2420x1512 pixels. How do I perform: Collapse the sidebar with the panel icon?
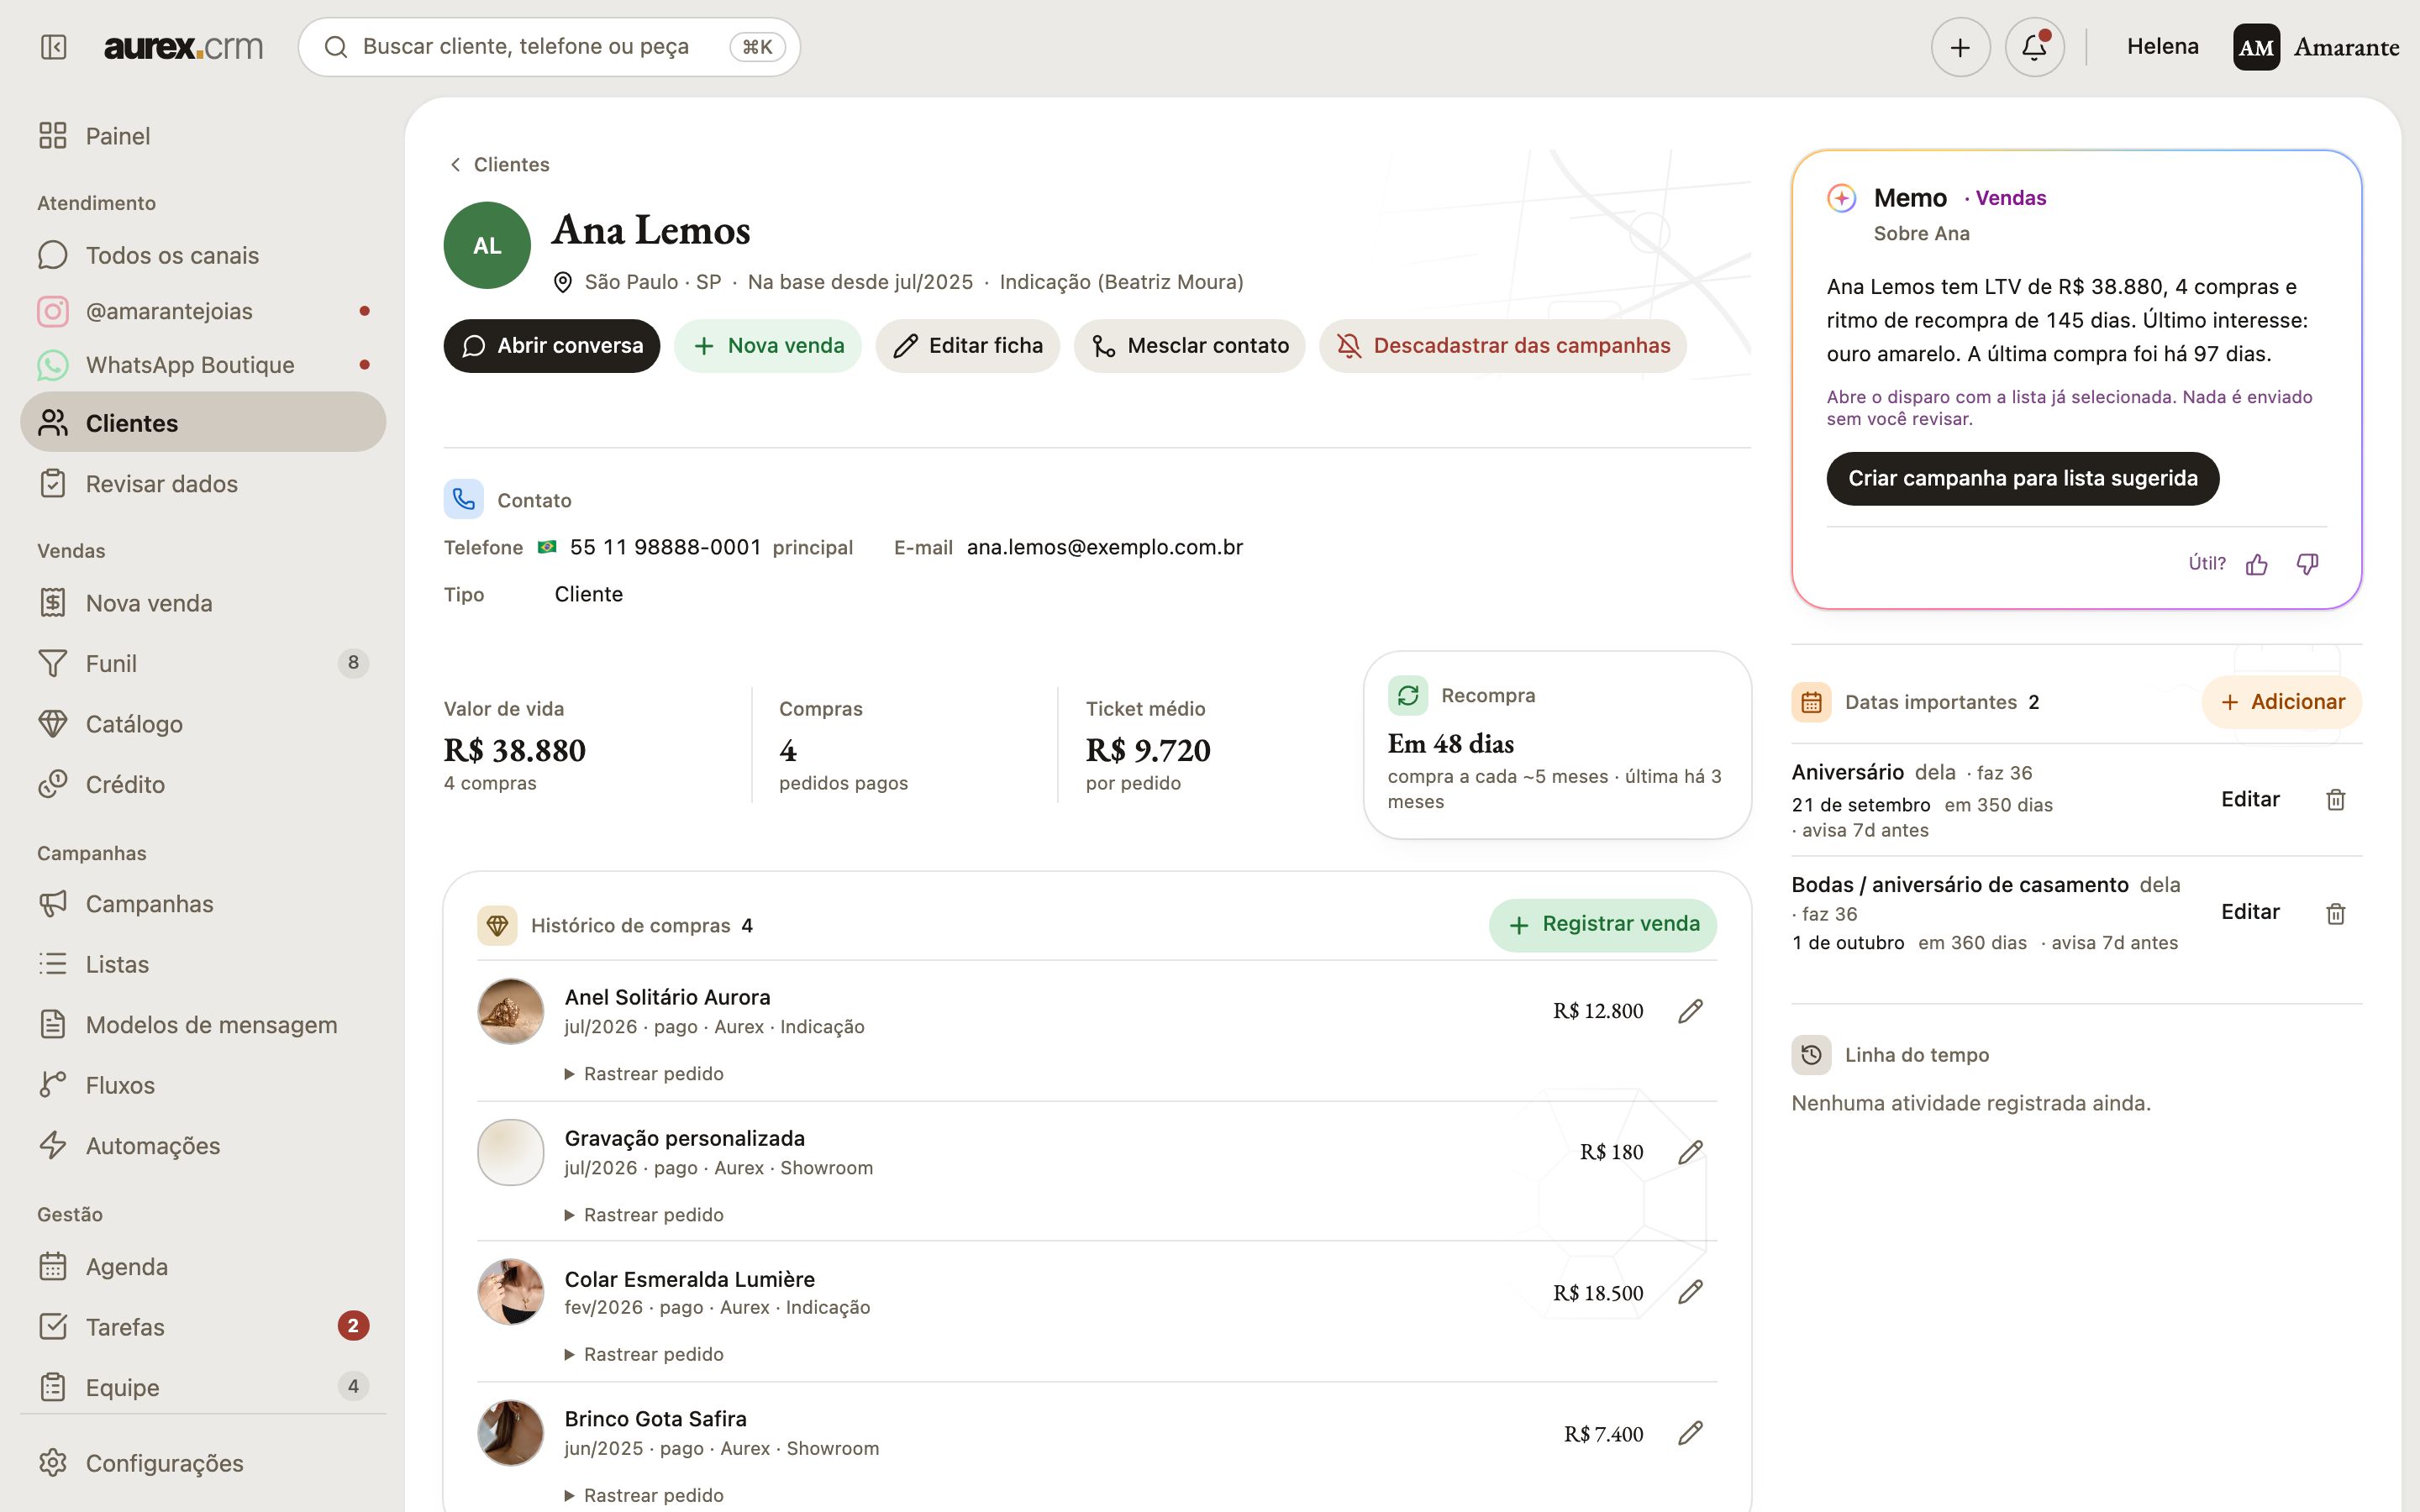click(x=53, y=47)
